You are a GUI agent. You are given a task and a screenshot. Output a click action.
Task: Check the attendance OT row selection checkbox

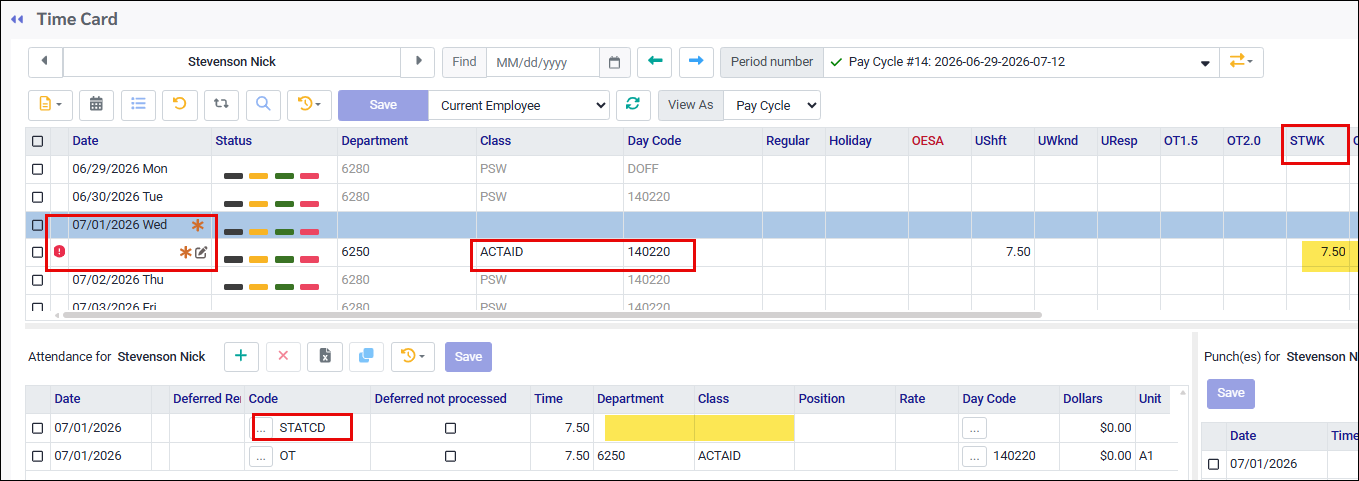point(37,456)
